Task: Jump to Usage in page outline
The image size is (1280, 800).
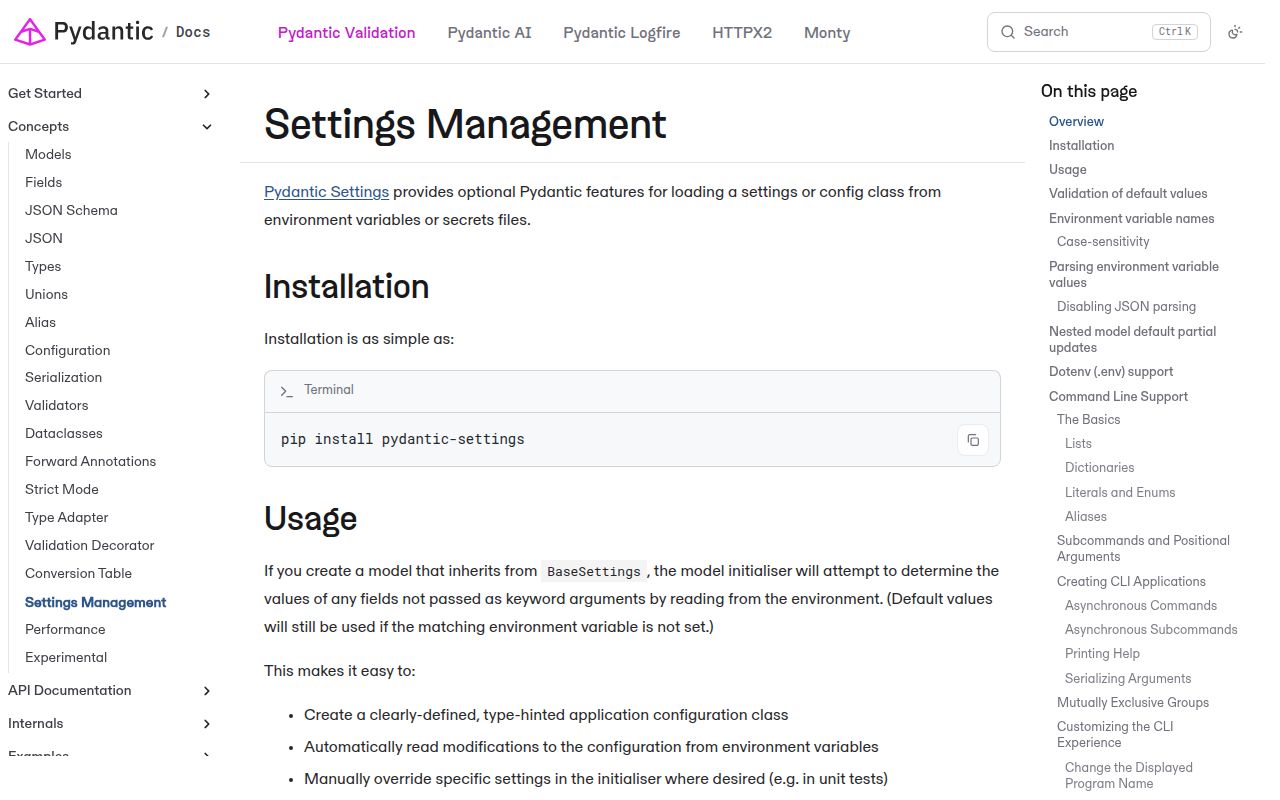Action: point(1067,169)
